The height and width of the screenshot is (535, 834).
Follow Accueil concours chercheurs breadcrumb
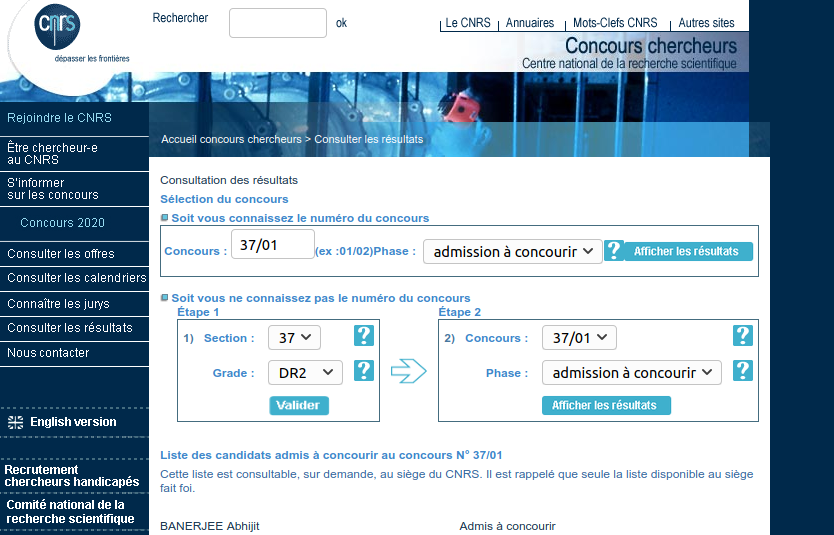click(231, 139)
